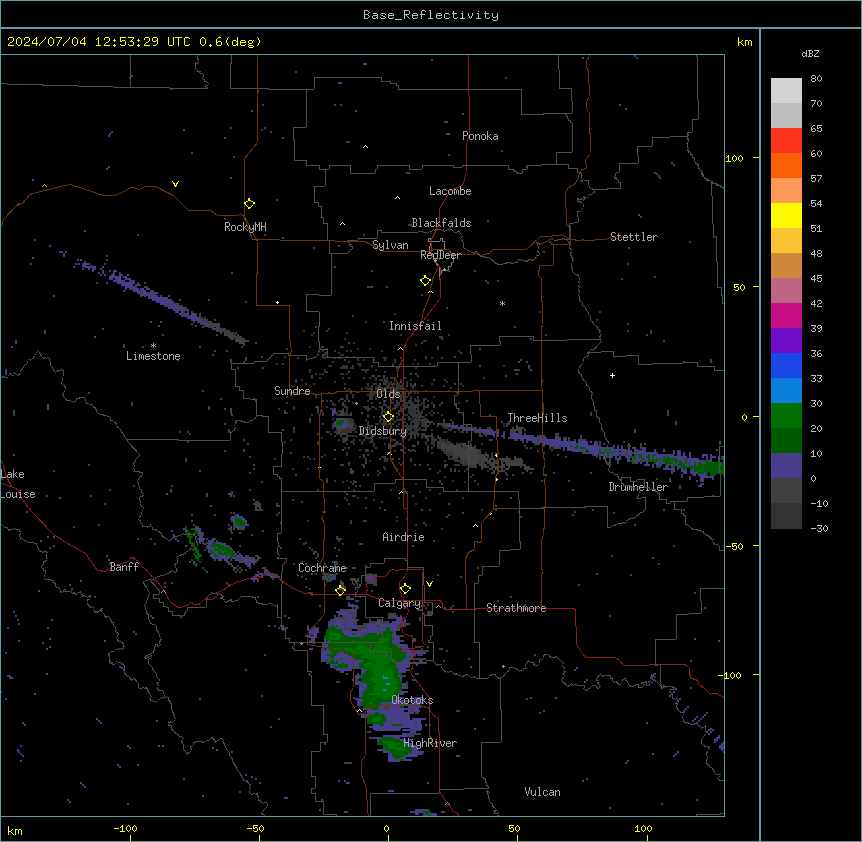Click the Okotoks label
The width and height of the screenshot is (862, 842).
(412, 700)
